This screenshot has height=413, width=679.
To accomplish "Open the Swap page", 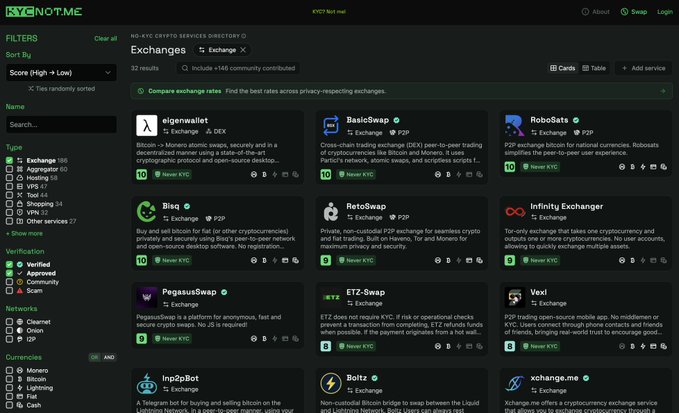I will point(634,12).
